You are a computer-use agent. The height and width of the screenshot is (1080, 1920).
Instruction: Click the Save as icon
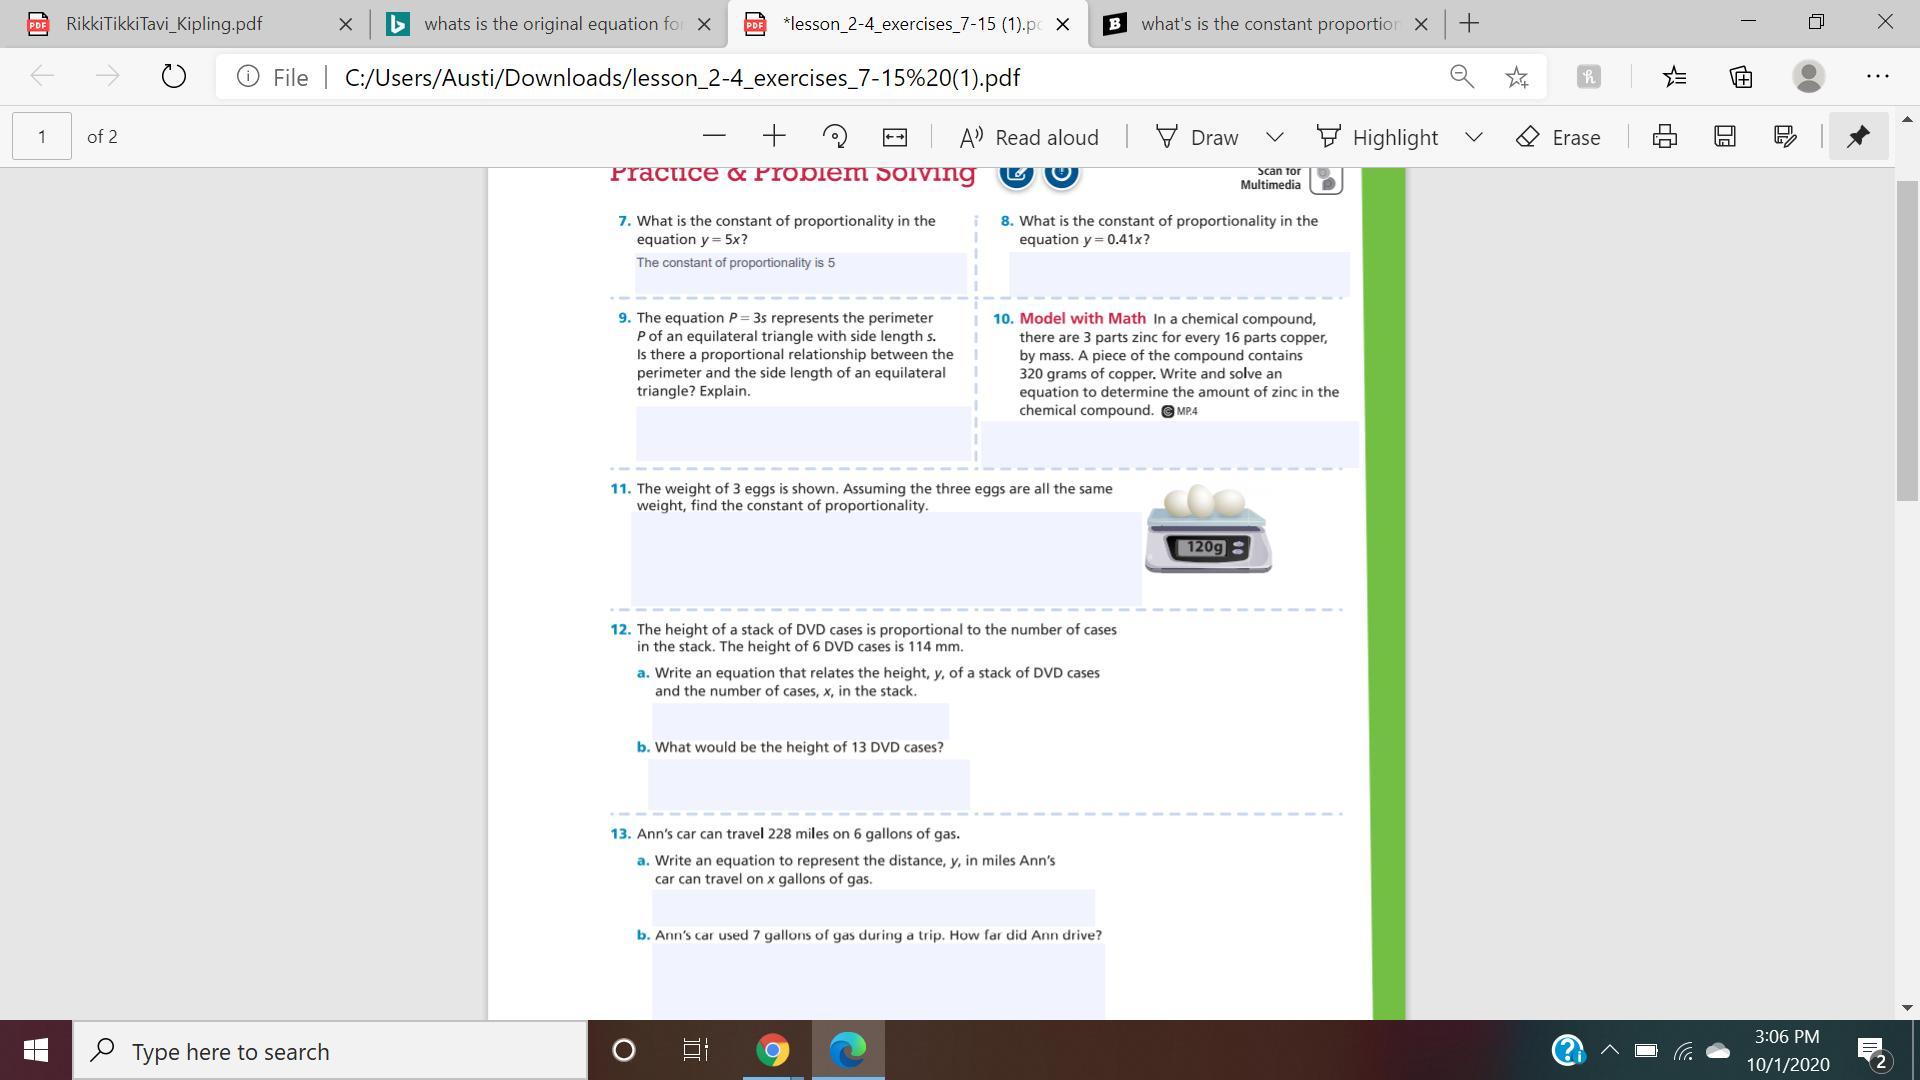(1785, 136)
